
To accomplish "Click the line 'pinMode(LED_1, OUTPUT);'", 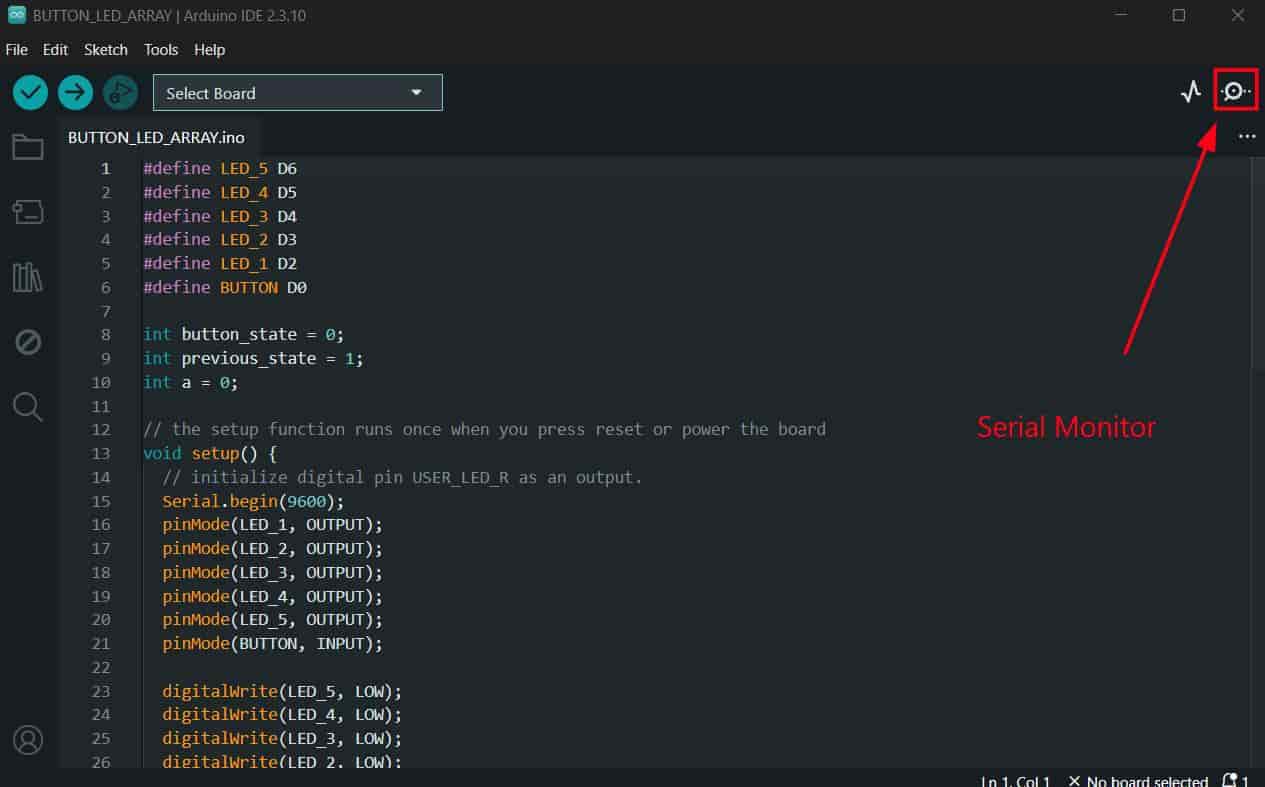I will click(x=272, y=525).
